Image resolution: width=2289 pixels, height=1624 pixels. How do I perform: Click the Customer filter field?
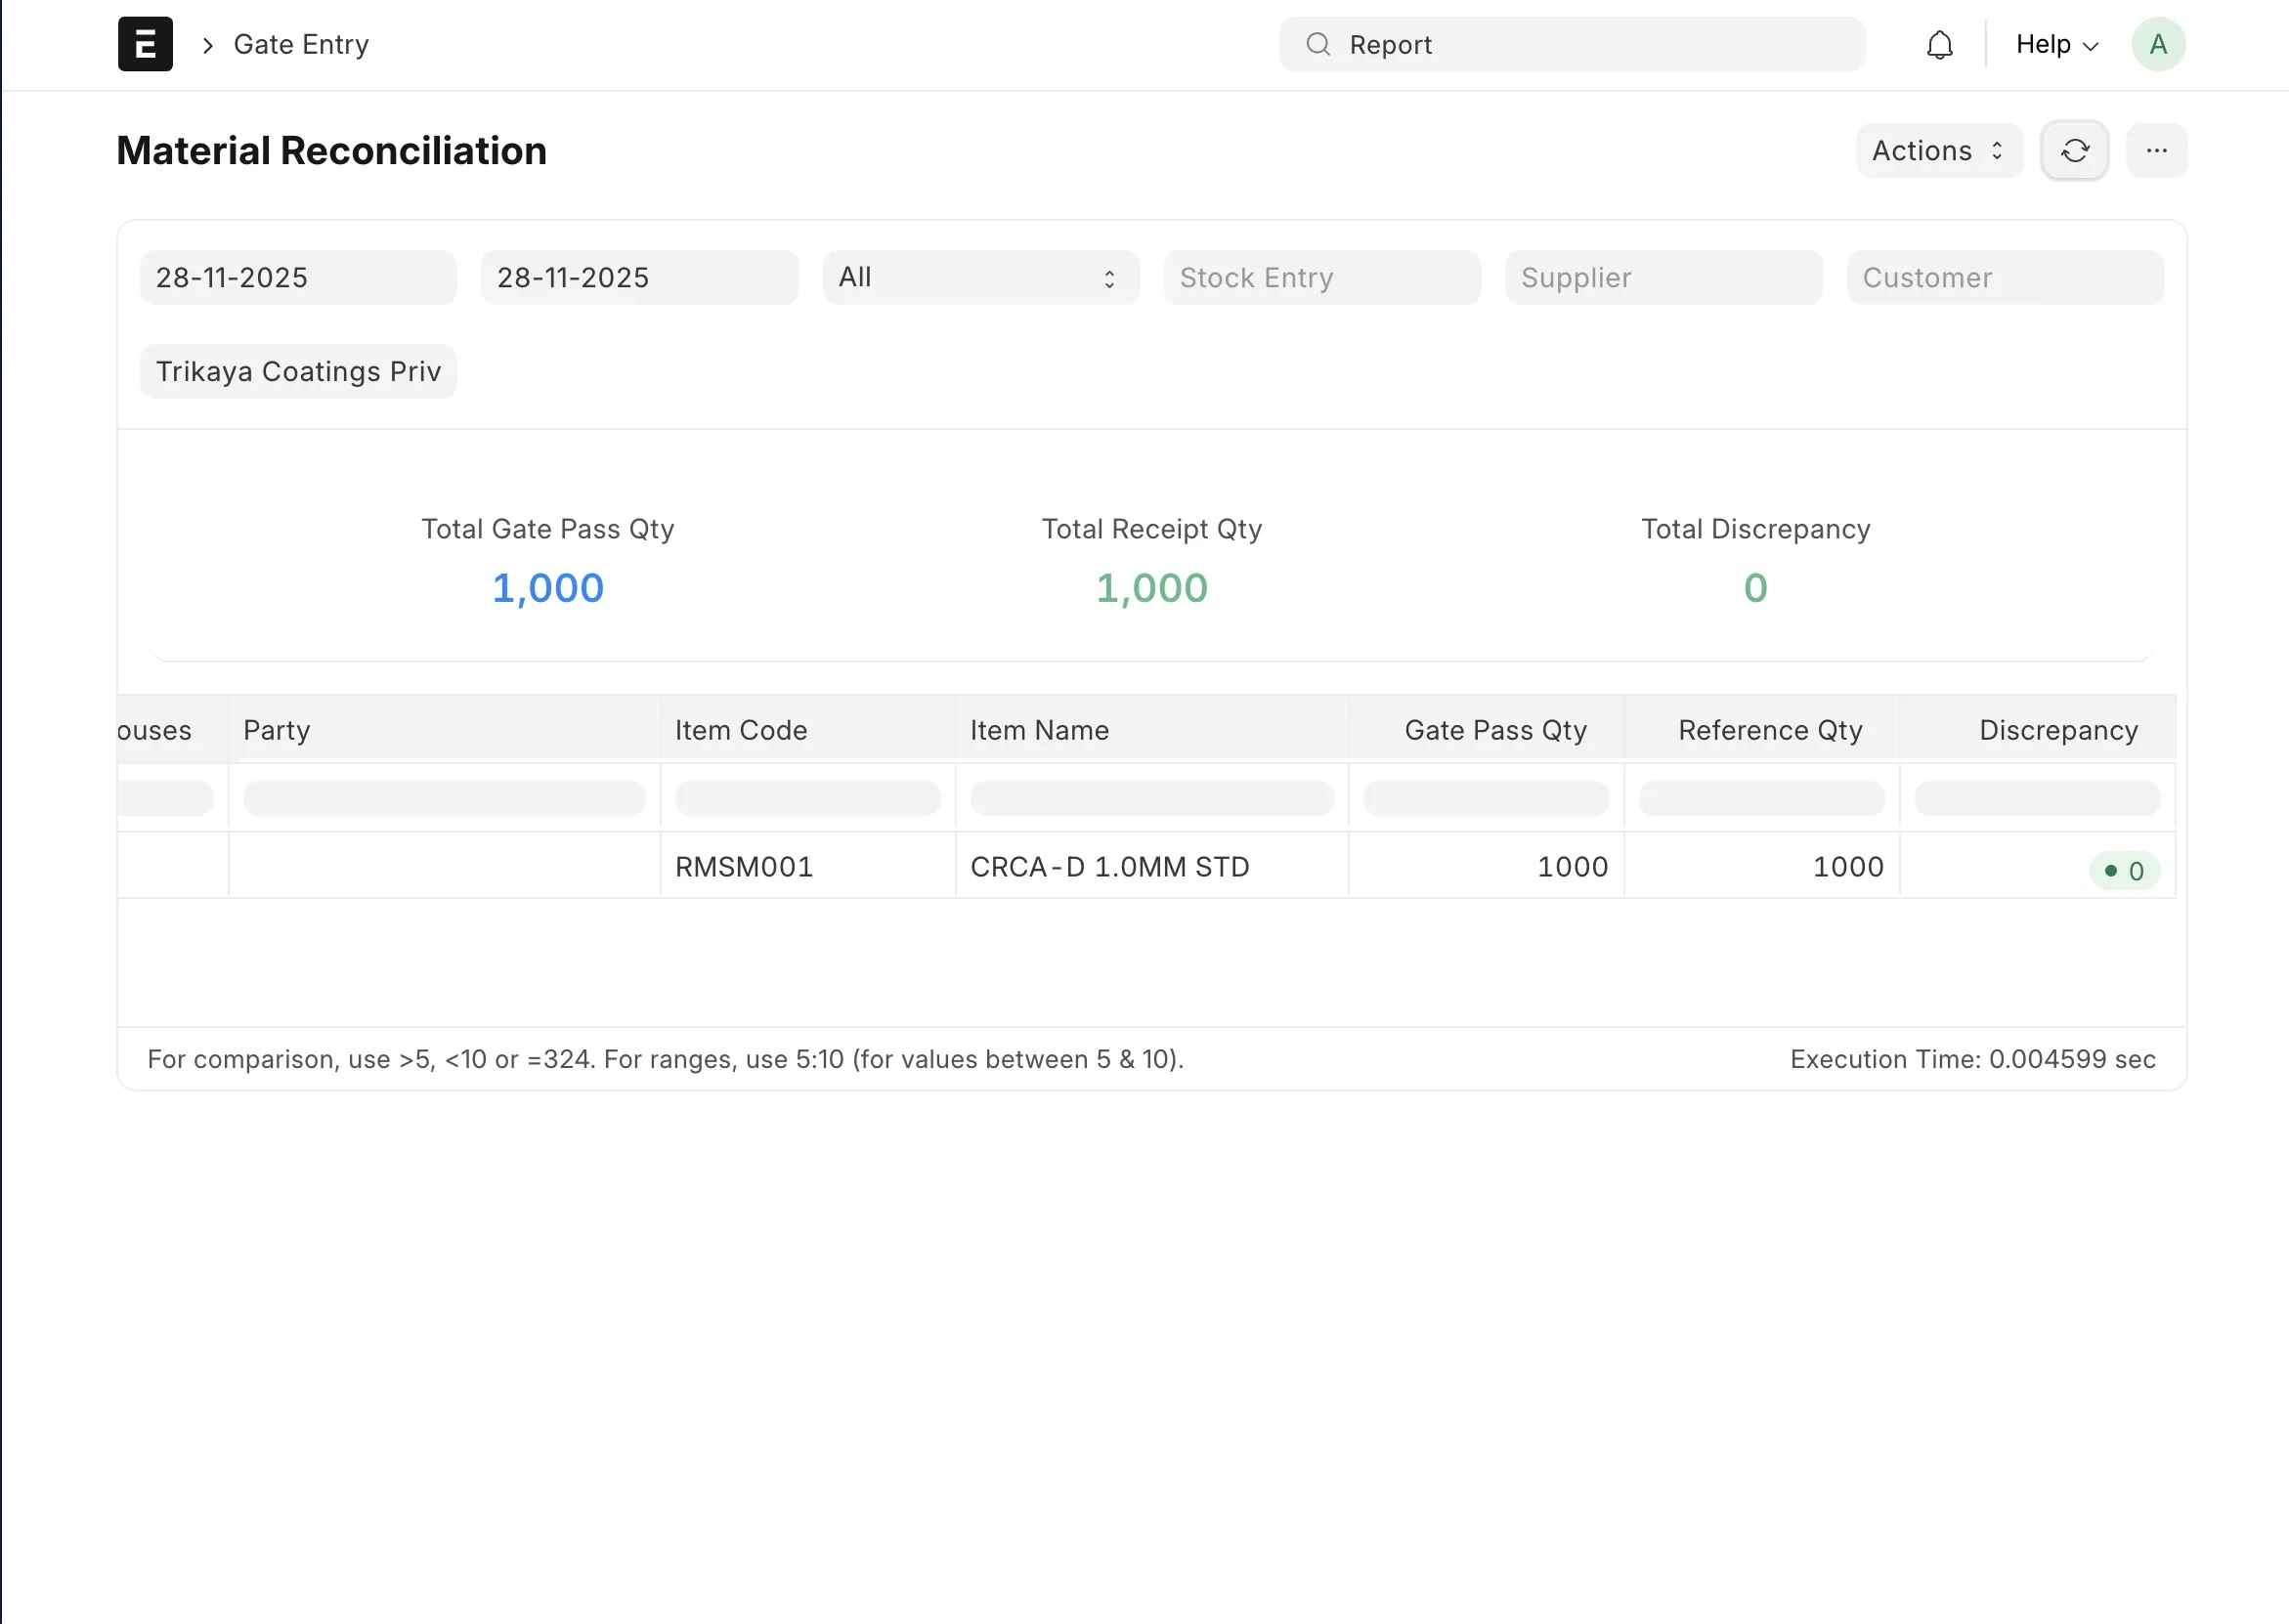[x=2004, y=278]
